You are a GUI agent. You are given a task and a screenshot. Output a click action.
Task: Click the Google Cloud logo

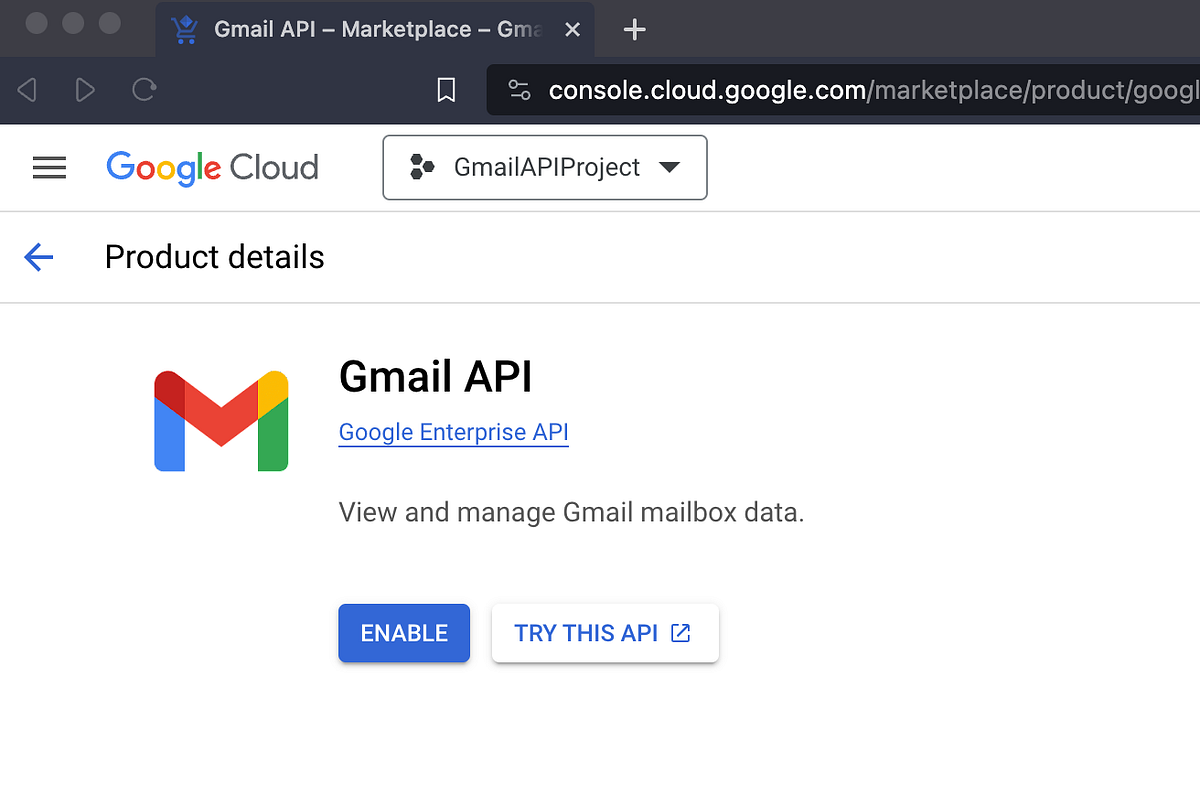point(212,167)
